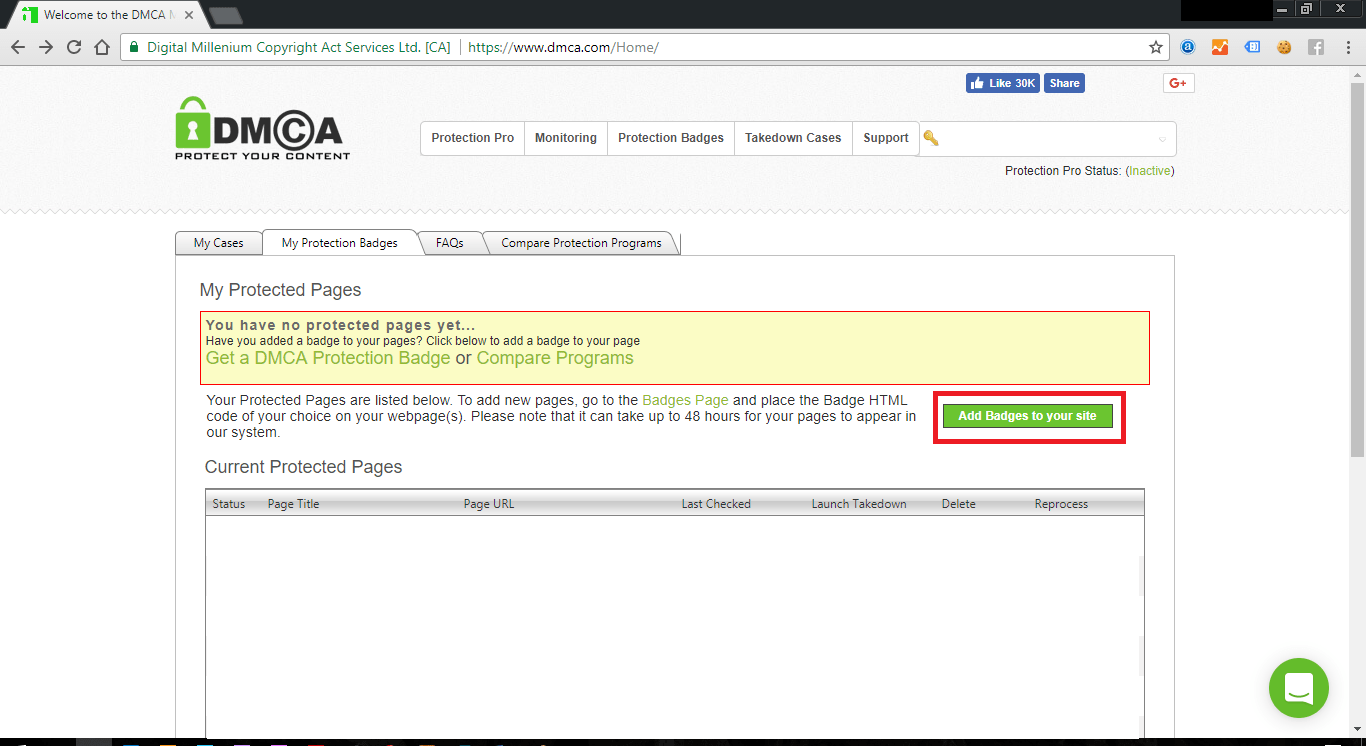Click the Amazon Assistant extension icon

[1186, 46]
